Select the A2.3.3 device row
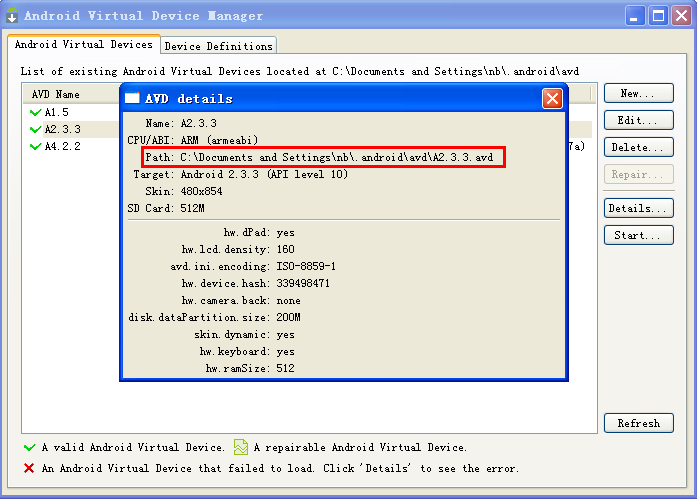This screenshot has width=697, height=499. pyautogui.click(x=71, y=129)
